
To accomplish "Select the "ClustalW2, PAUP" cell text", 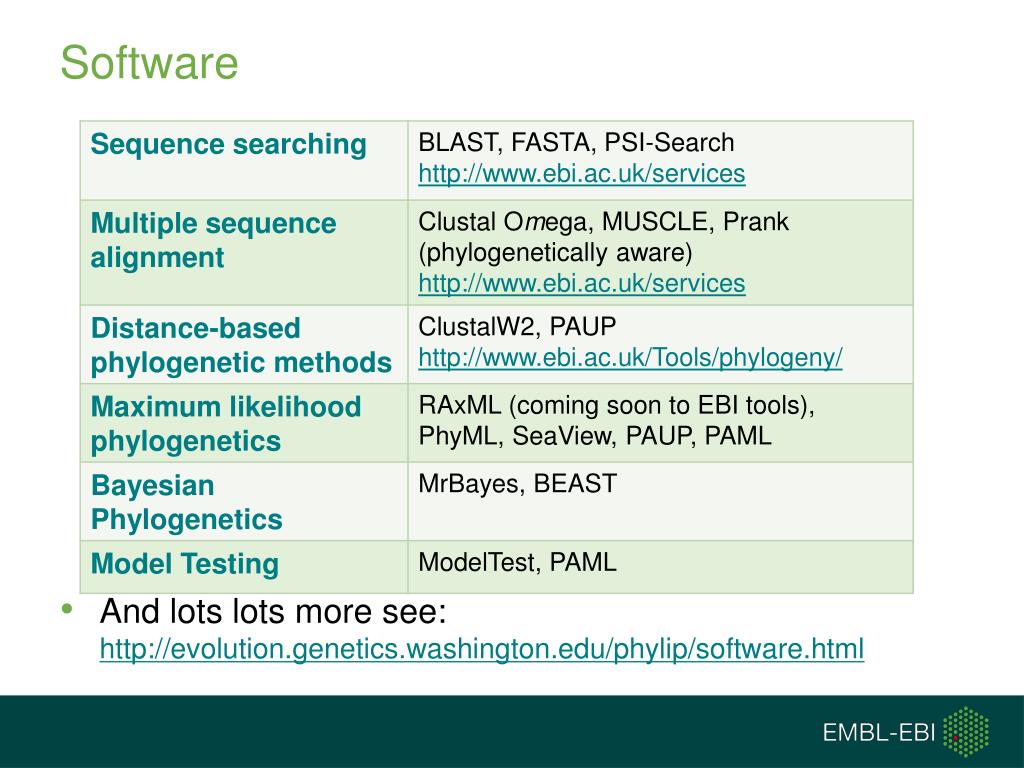I will 517,327.
